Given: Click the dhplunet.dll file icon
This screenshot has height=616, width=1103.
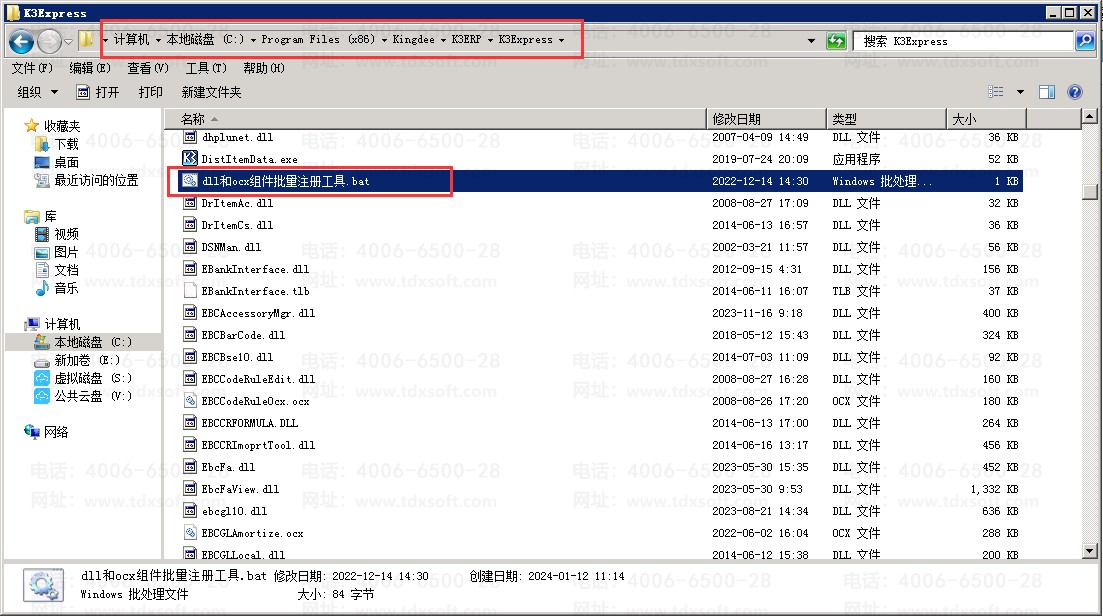Looking at the screenshot, I should (189, 137).
